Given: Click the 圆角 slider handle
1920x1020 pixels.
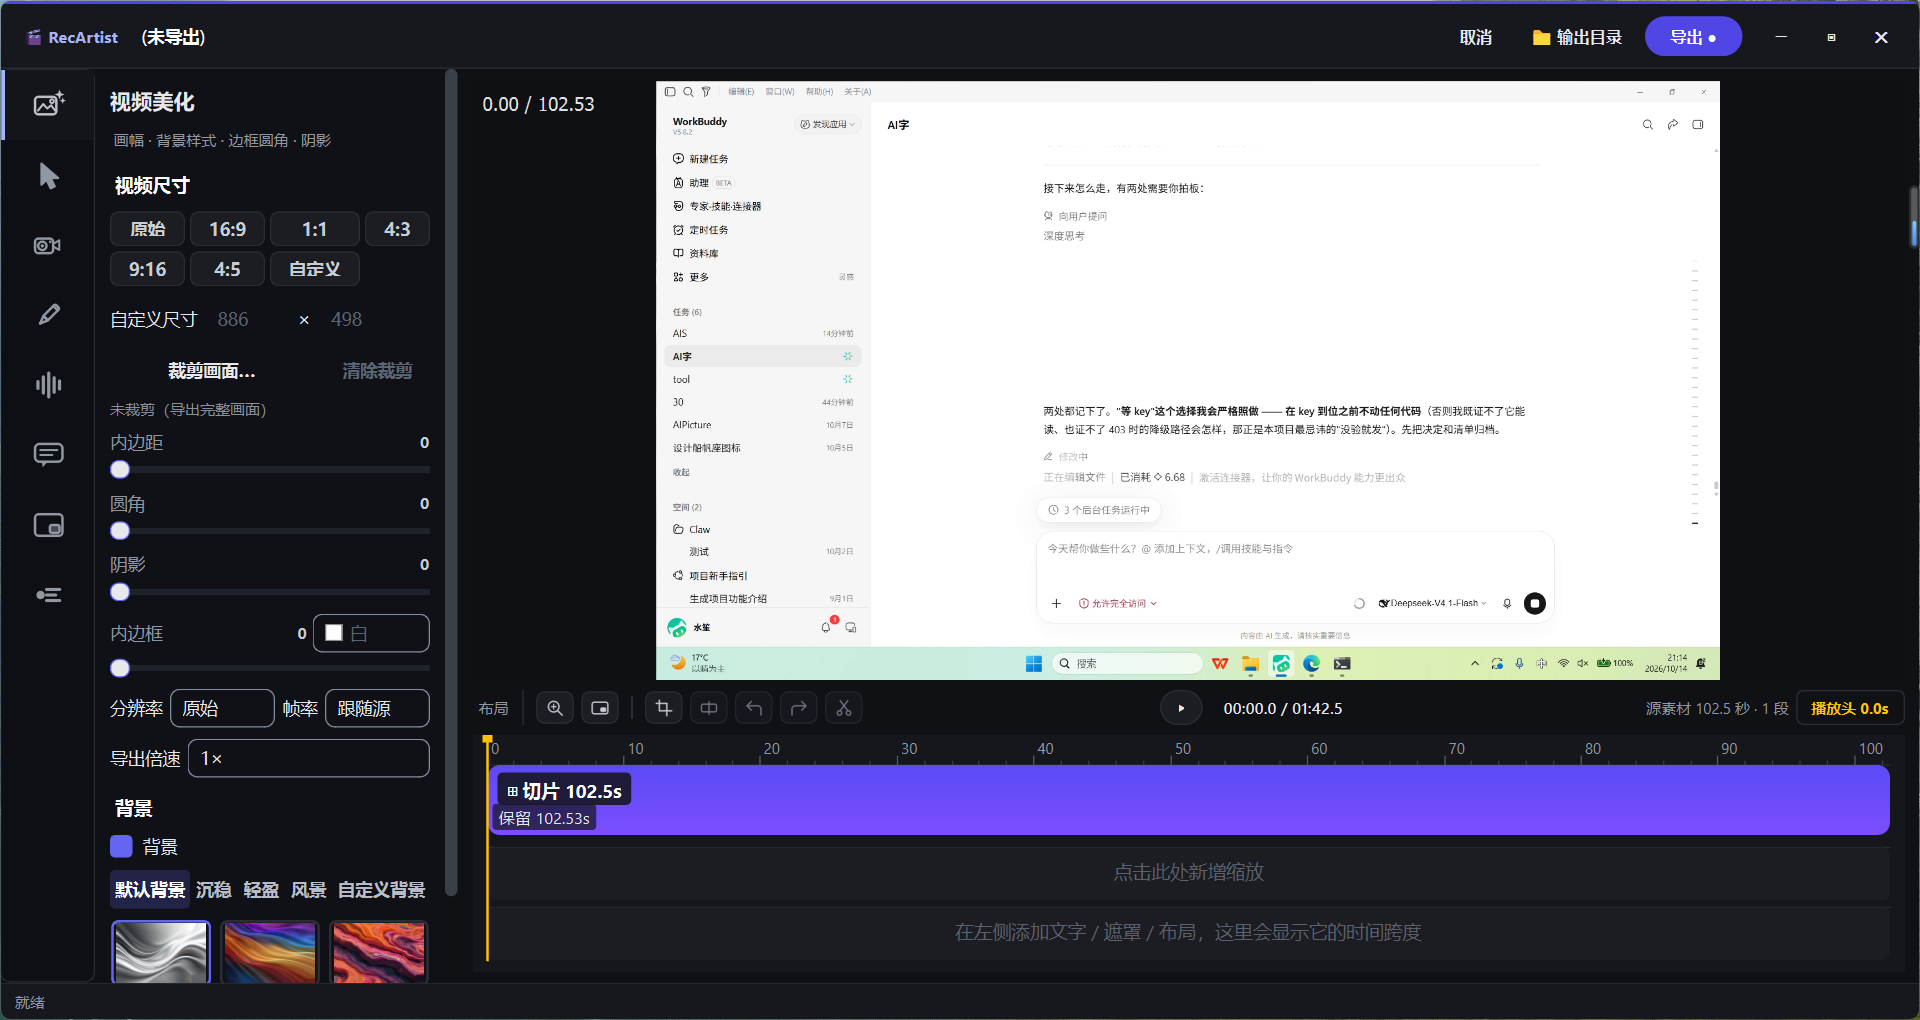Looking at the screenshot, I should coord(120,531).
